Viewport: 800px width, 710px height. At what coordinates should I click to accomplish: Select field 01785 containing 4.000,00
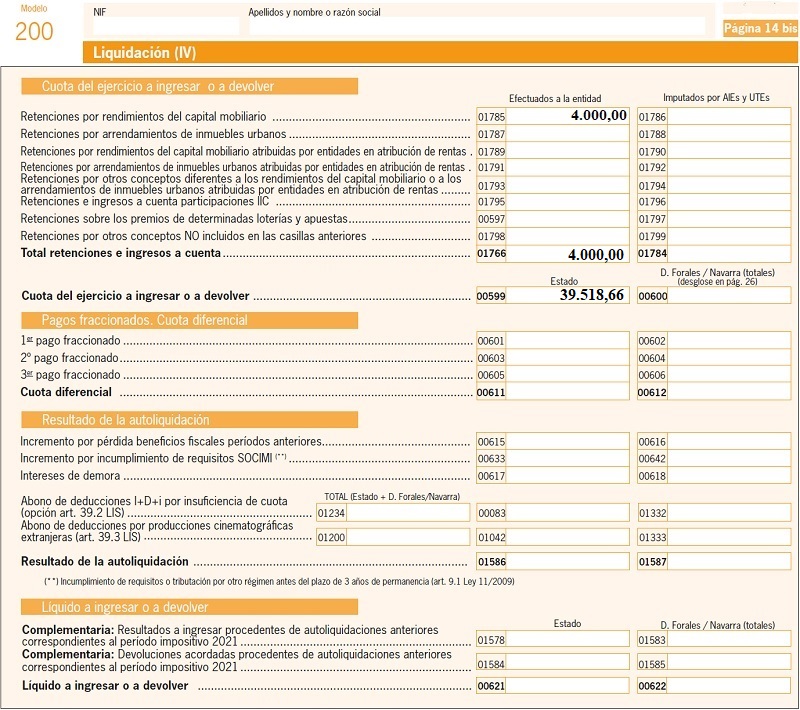567,116
